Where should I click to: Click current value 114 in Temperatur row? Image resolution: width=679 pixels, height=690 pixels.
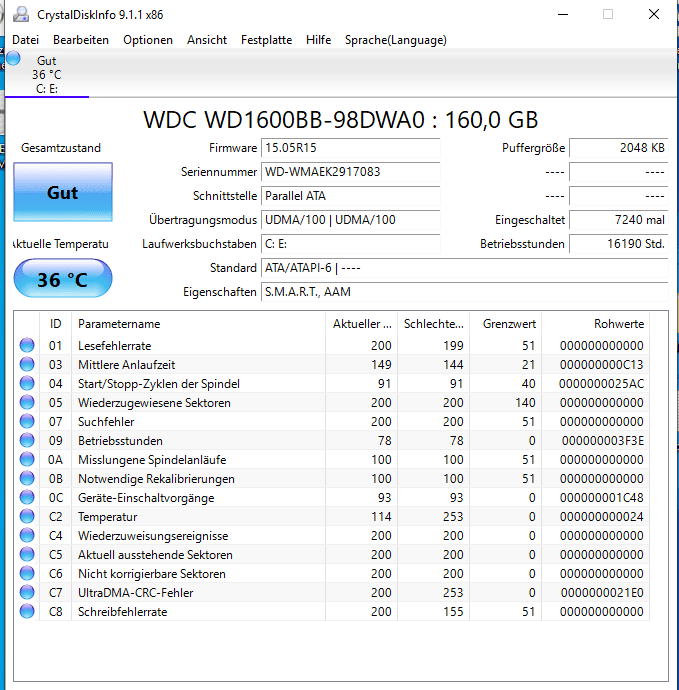point(381,517)
